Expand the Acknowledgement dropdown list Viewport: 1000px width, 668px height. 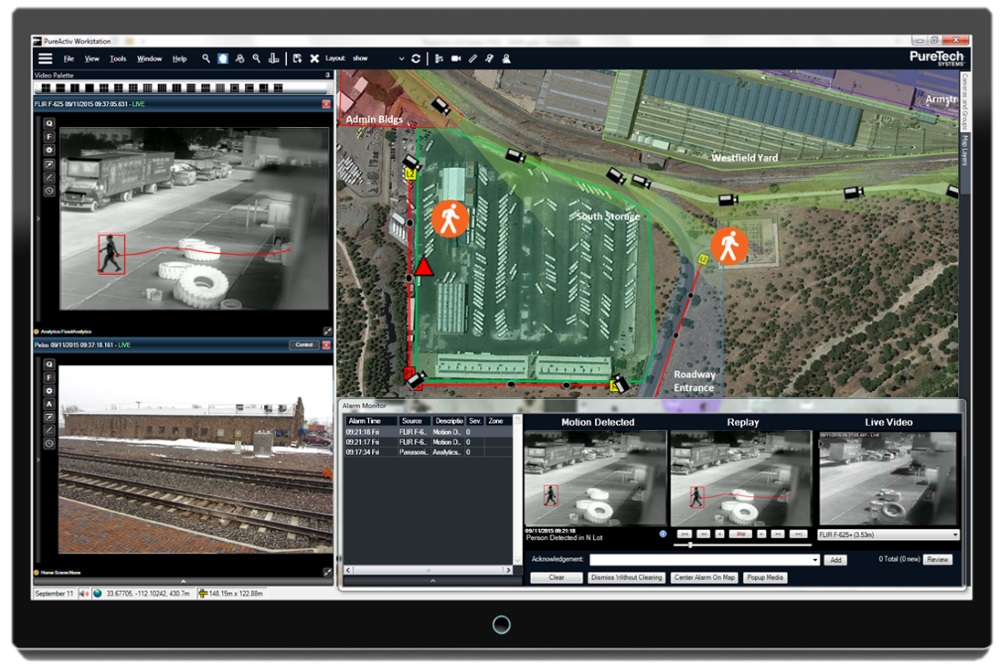click(x=813, y=560)
